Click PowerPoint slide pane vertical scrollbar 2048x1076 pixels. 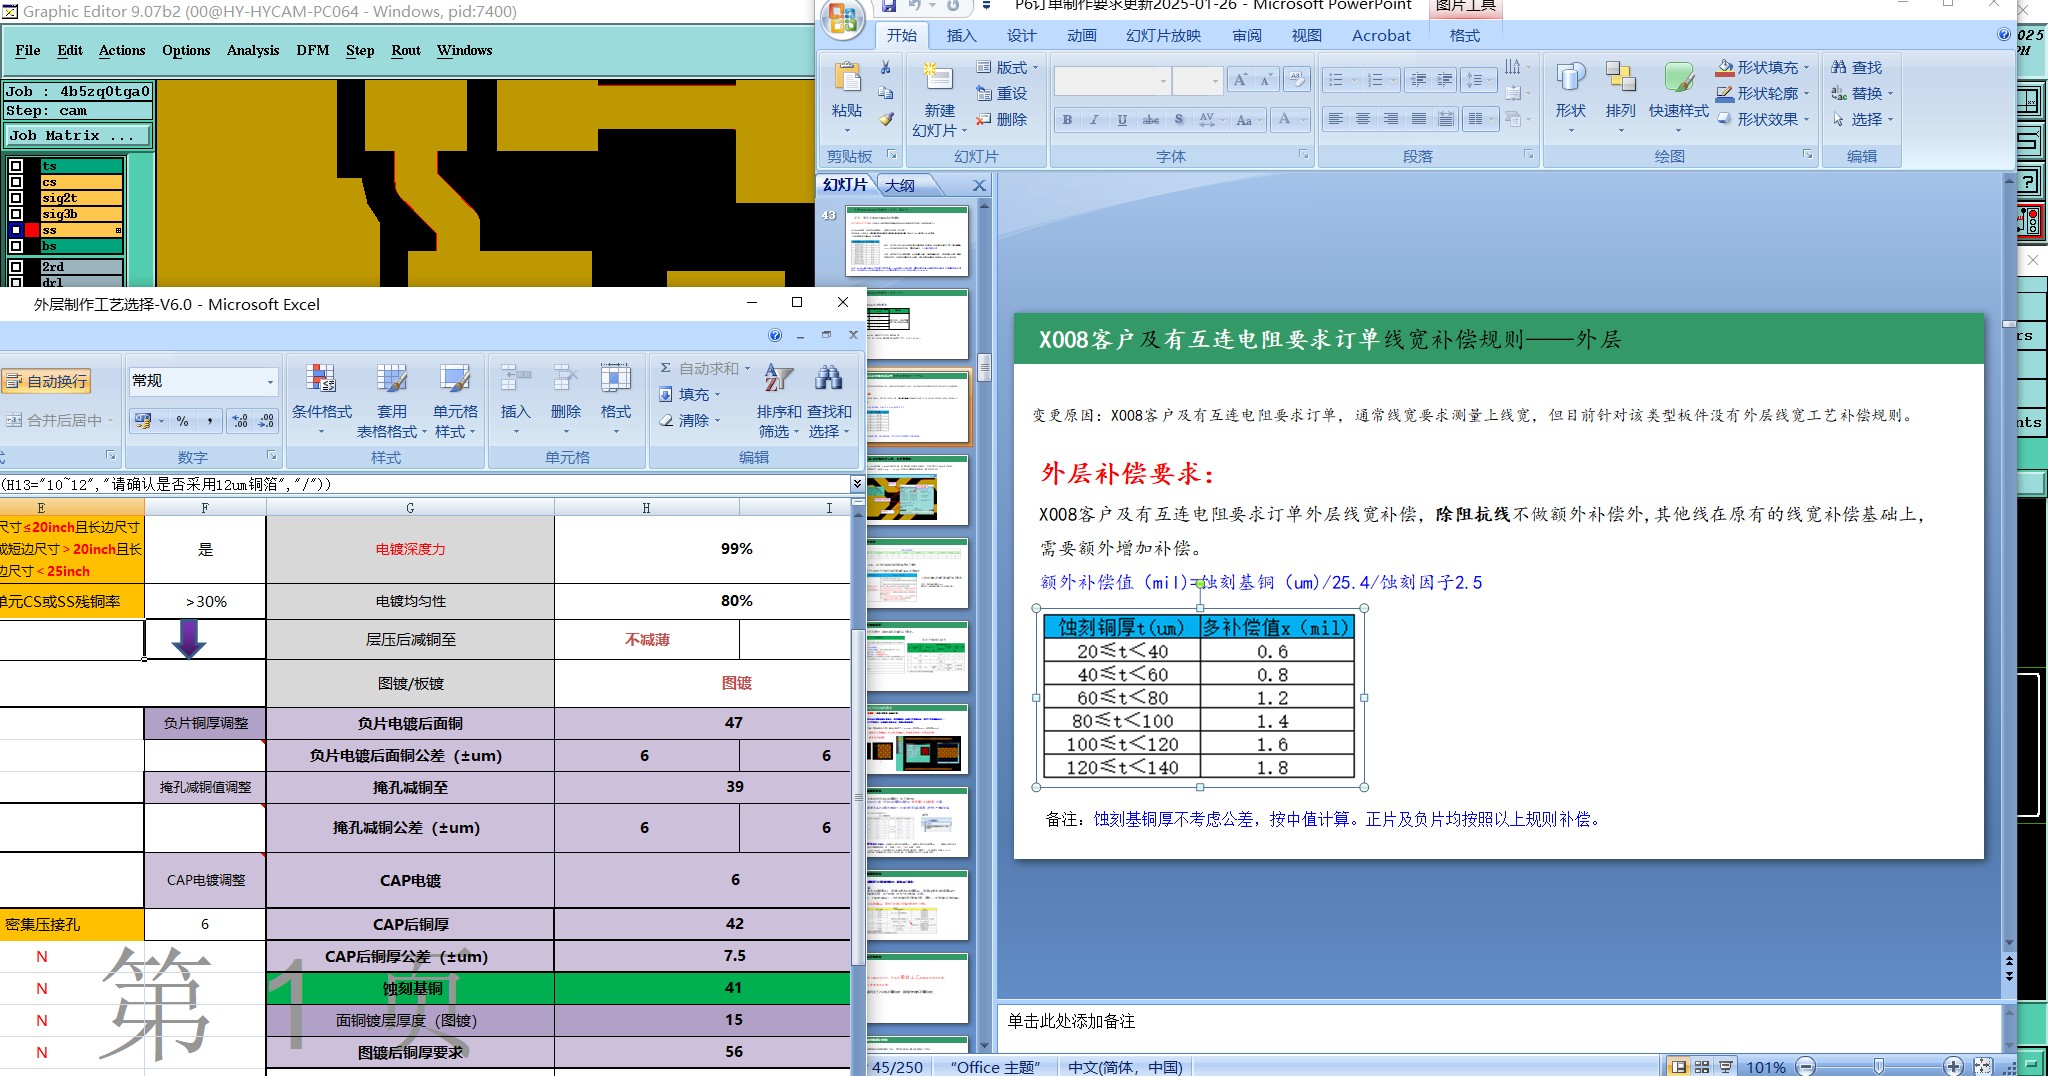(985, 368)
